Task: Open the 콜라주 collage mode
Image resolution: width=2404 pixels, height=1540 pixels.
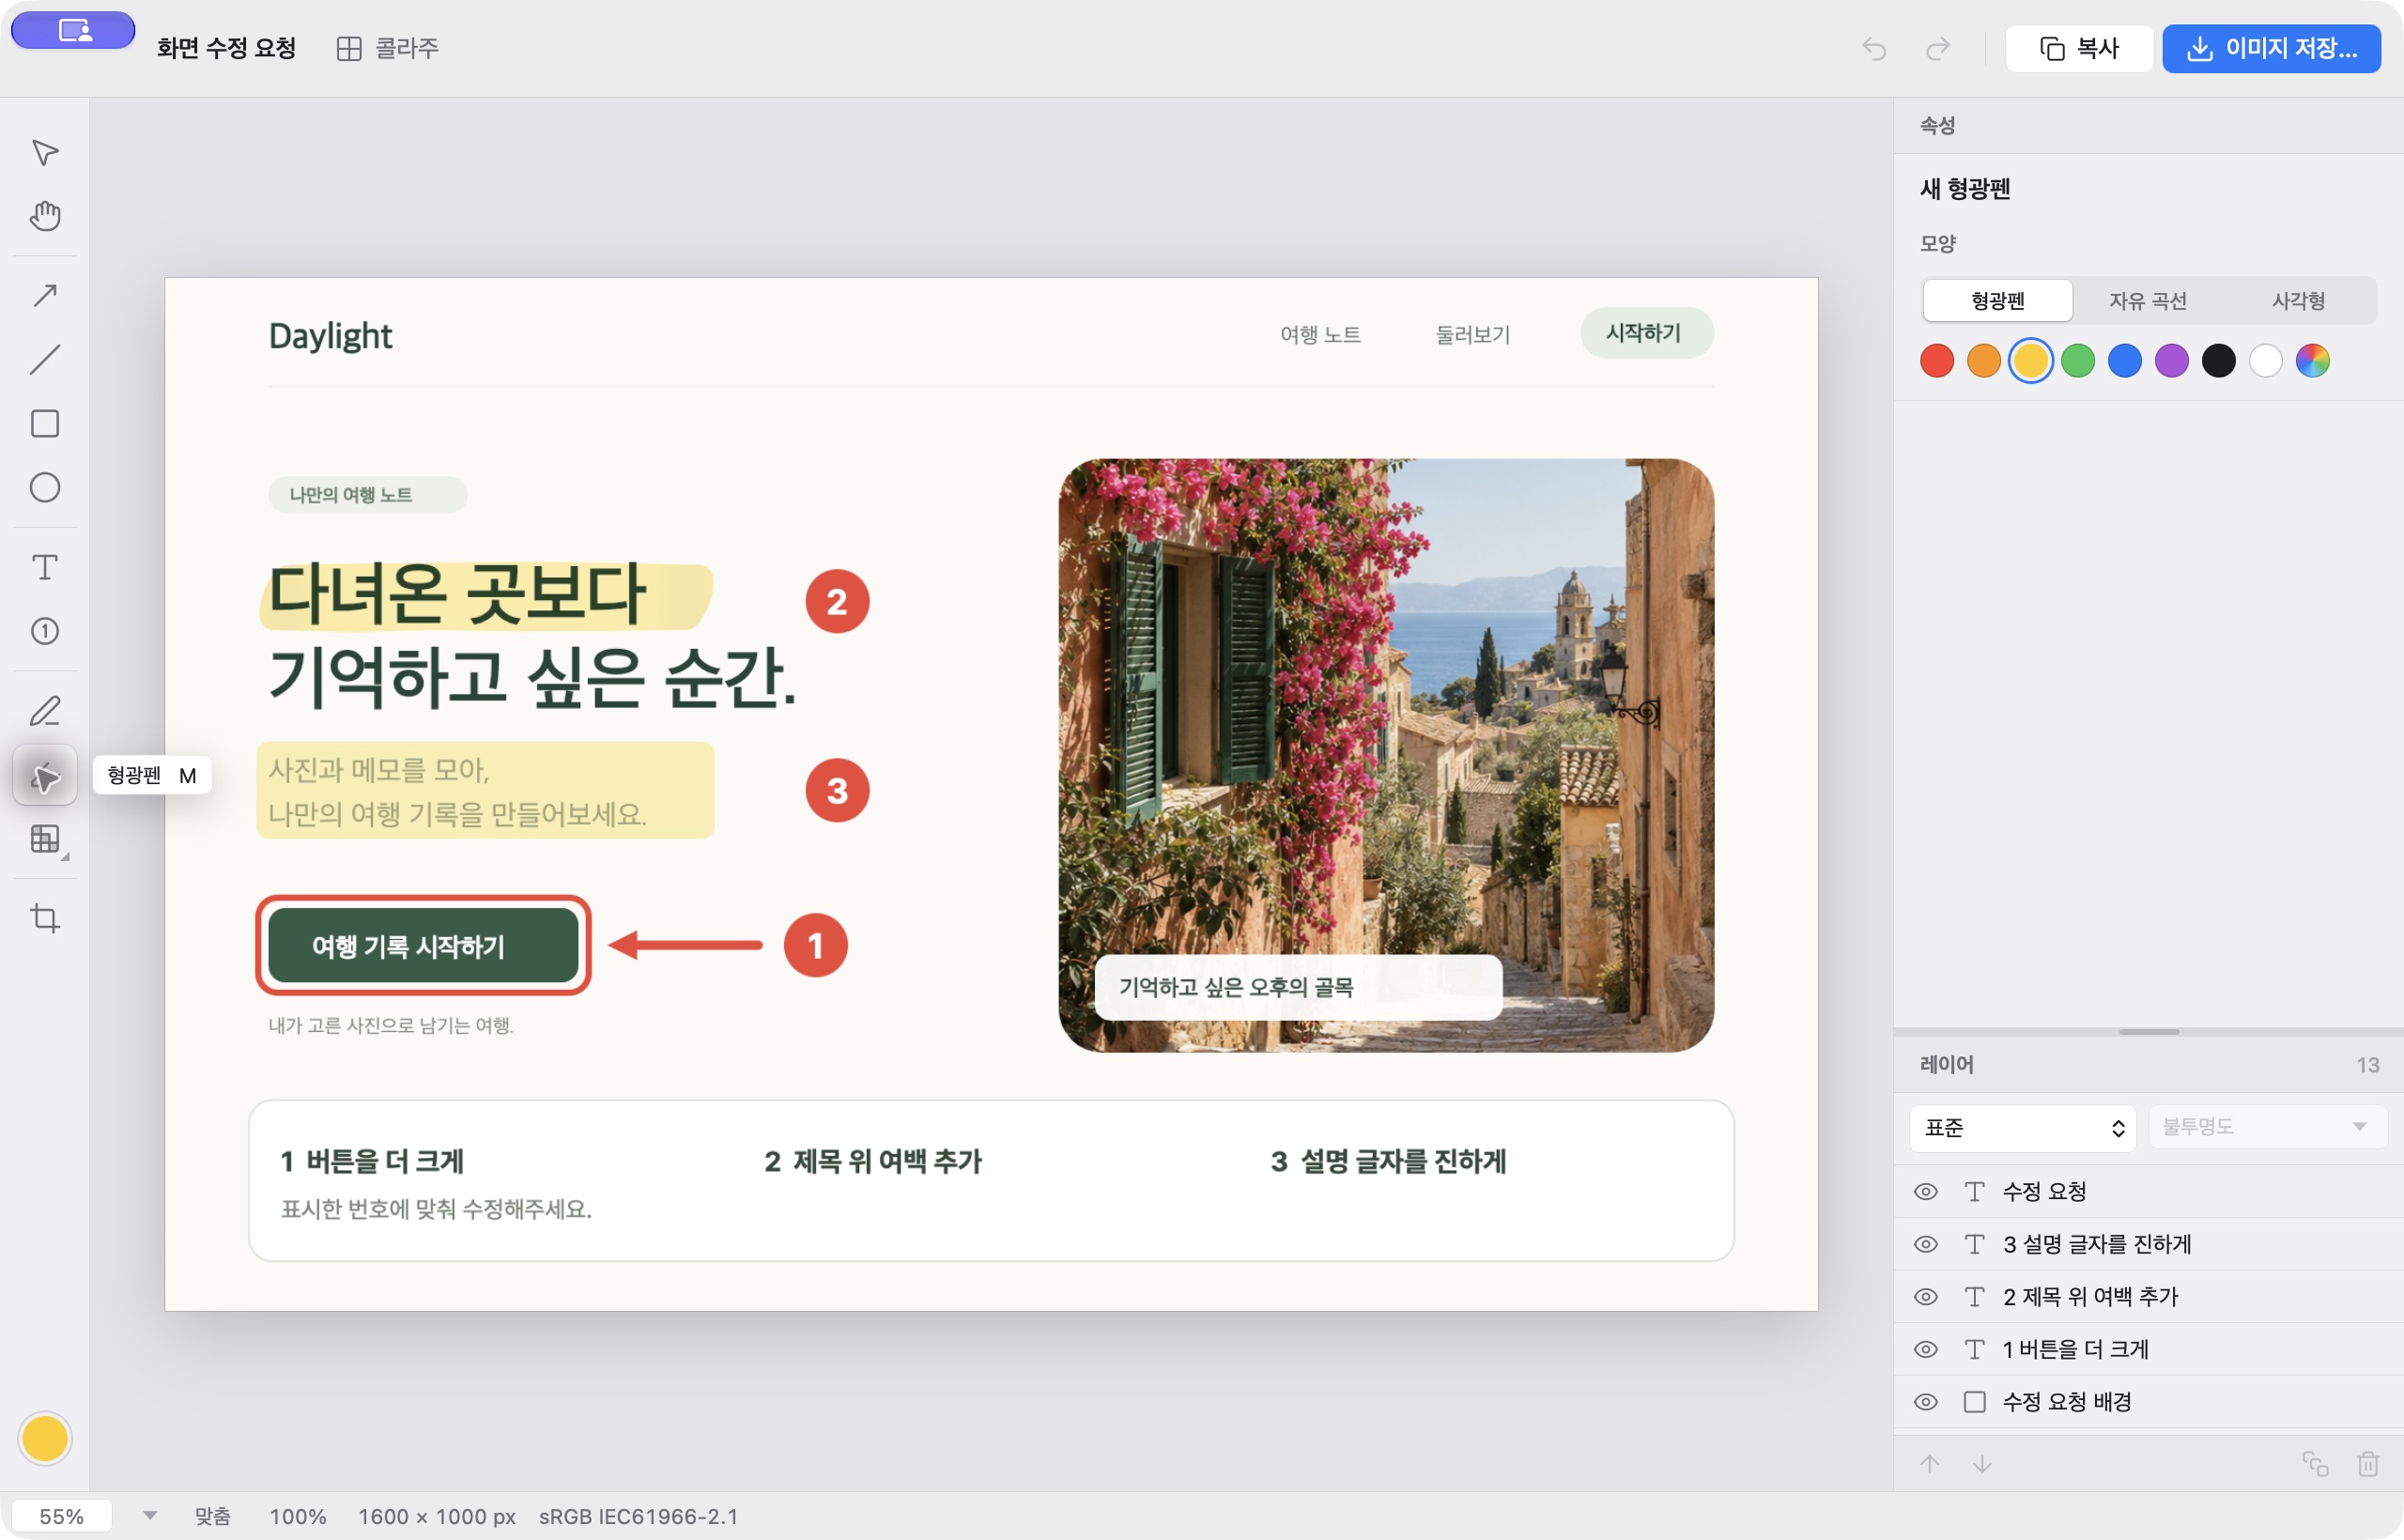Action: (388, 49)
